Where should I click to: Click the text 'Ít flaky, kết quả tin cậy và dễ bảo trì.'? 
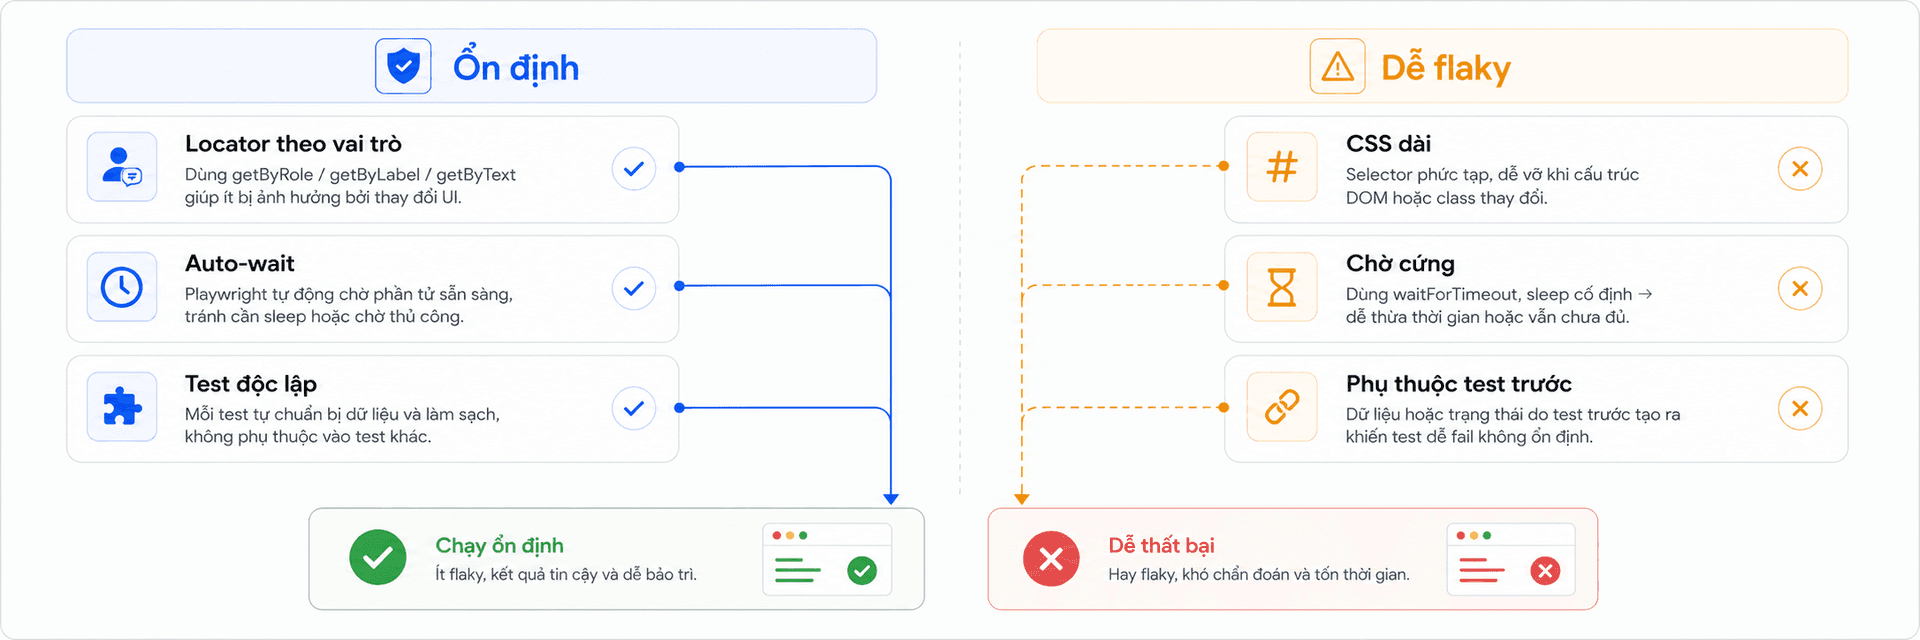click(x=566, y=575)
